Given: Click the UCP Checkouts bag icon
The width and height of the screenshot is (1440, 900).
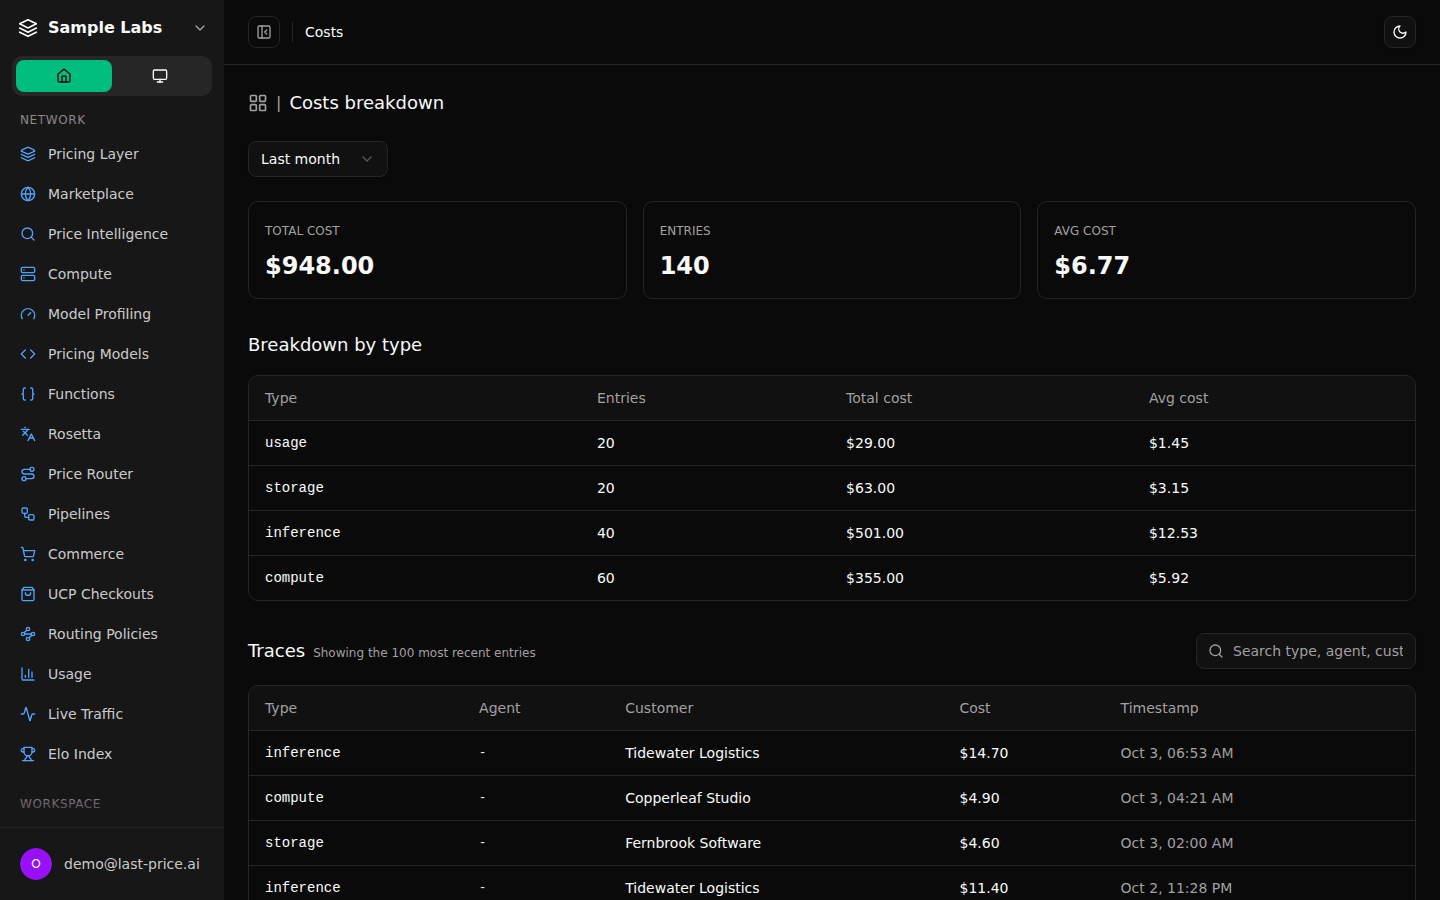Looking at the screenshot, I should coord(28,594).
